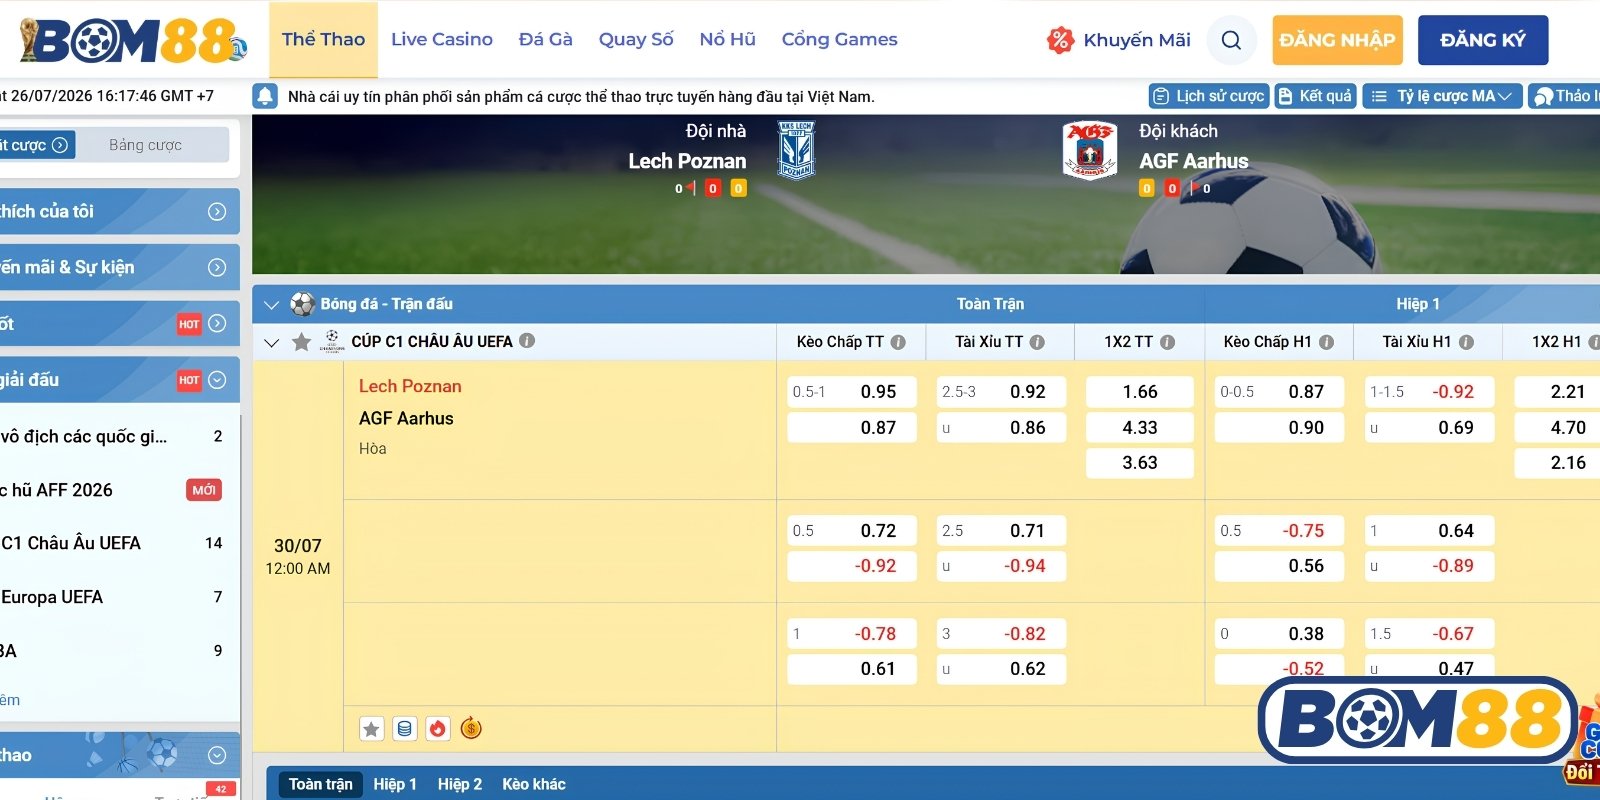Viewport: 1600px width, 800px height.
Task: Click the AGF Aarhus team crest
Action: [1089, 150]
